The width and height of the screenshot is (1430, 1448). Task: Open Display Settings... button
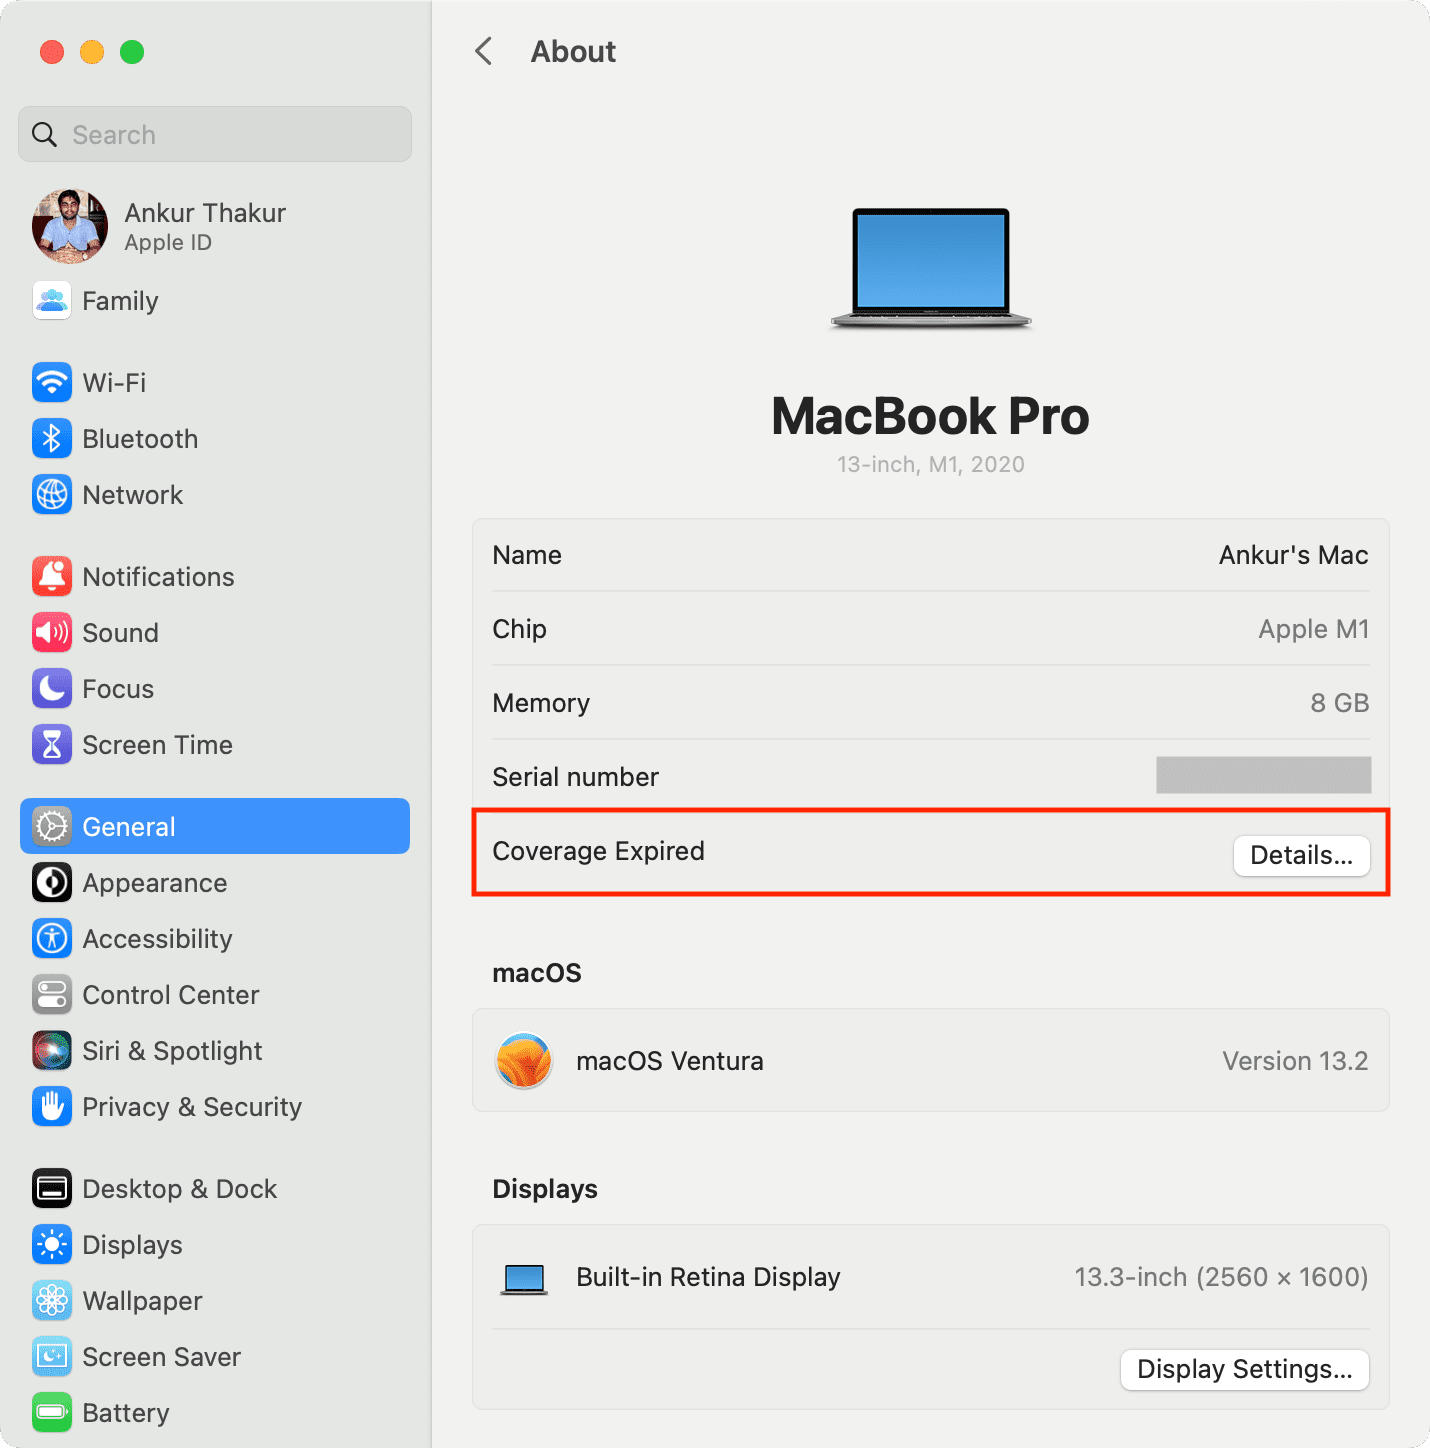pos(1244,1369)
